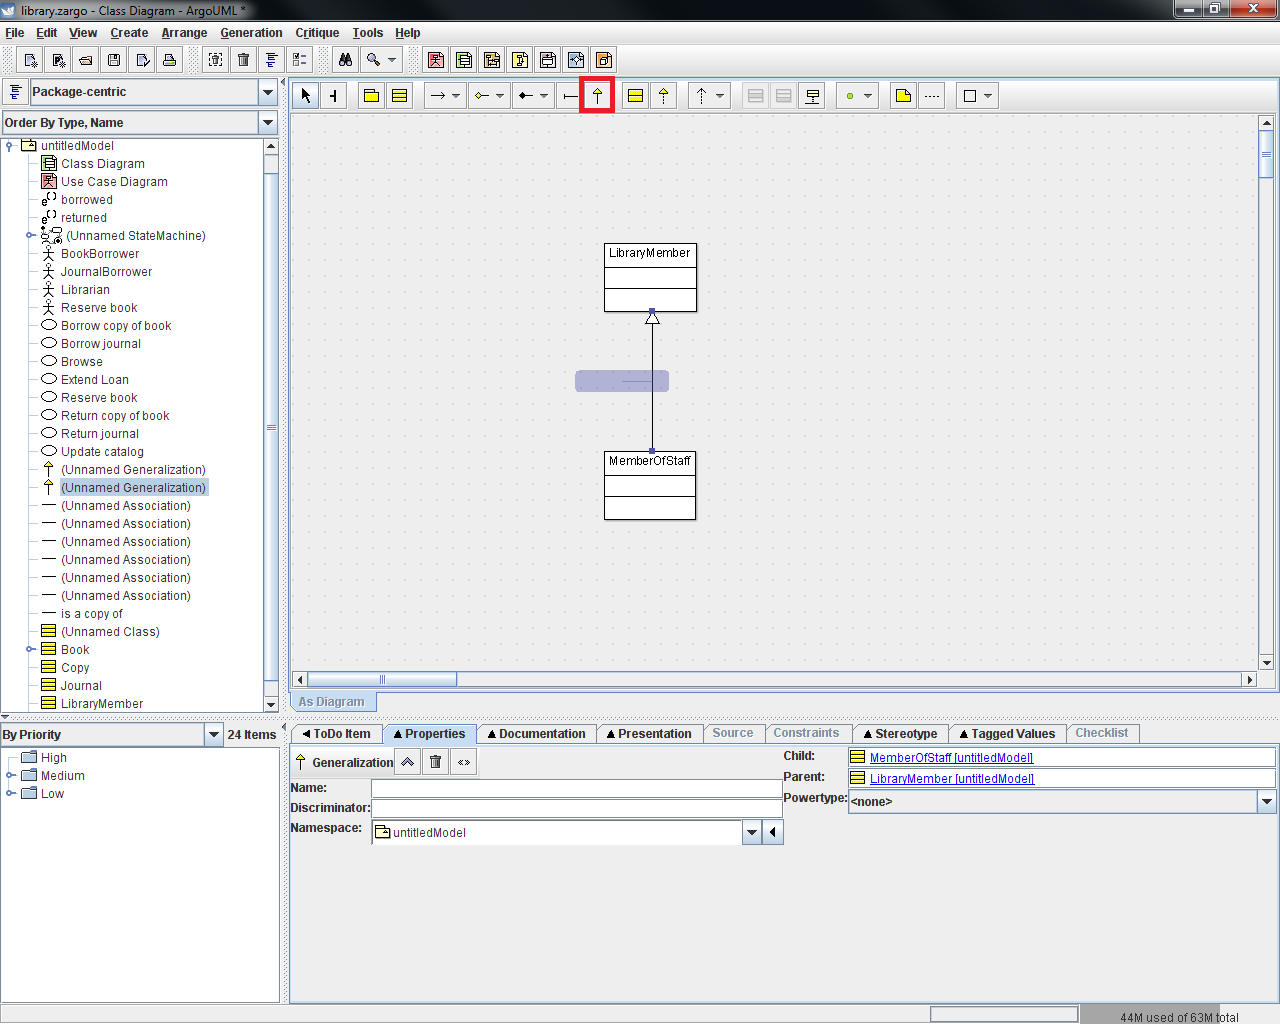Delete the generalization using the properties trash icon
This screenshot has width=1280, height=1024.
tap(435, 762)
